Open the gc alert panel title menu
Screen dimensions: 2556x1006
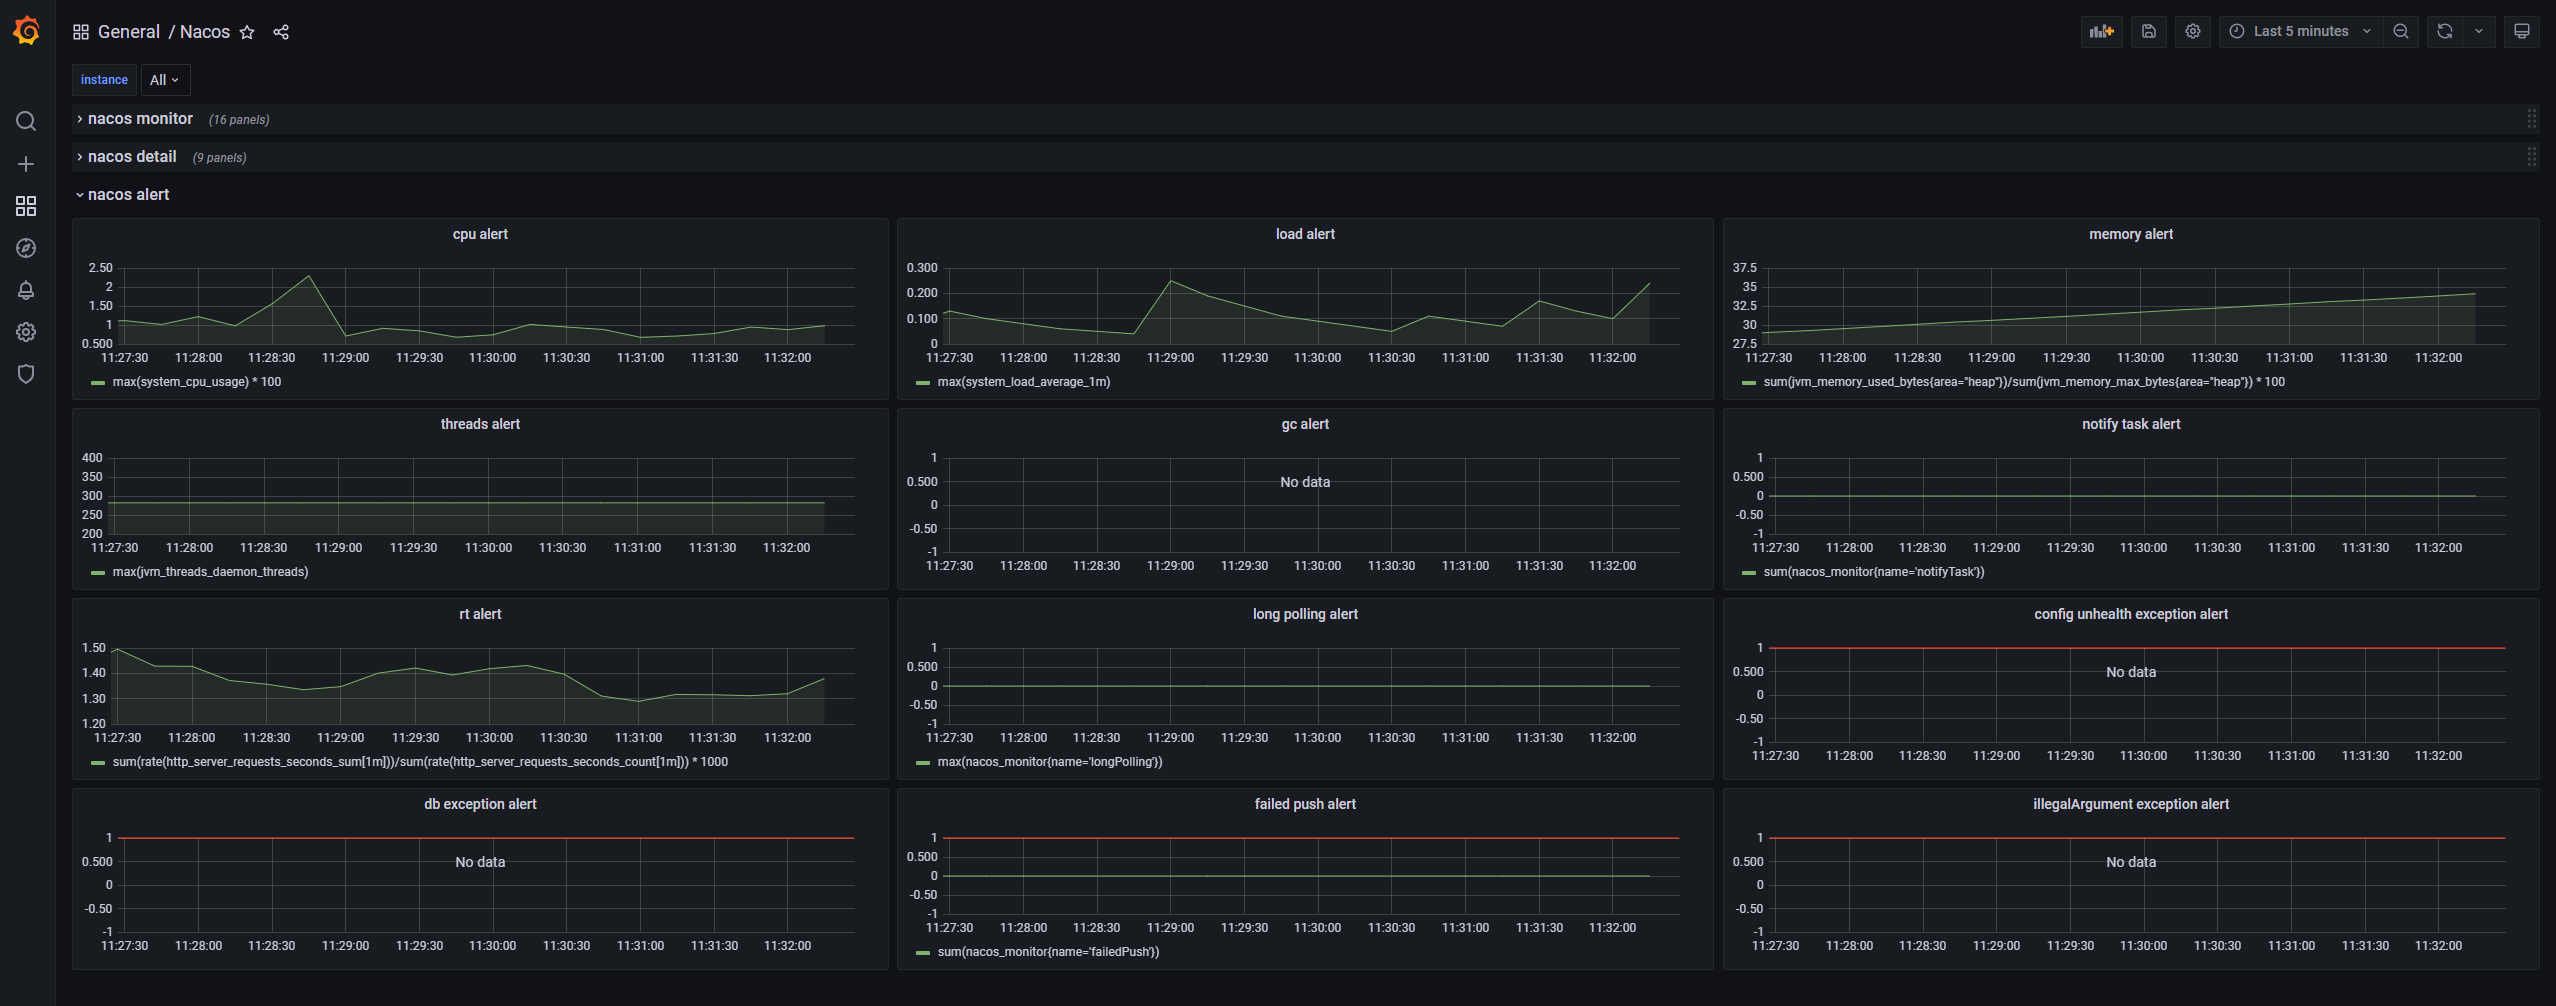point(1305,424)
